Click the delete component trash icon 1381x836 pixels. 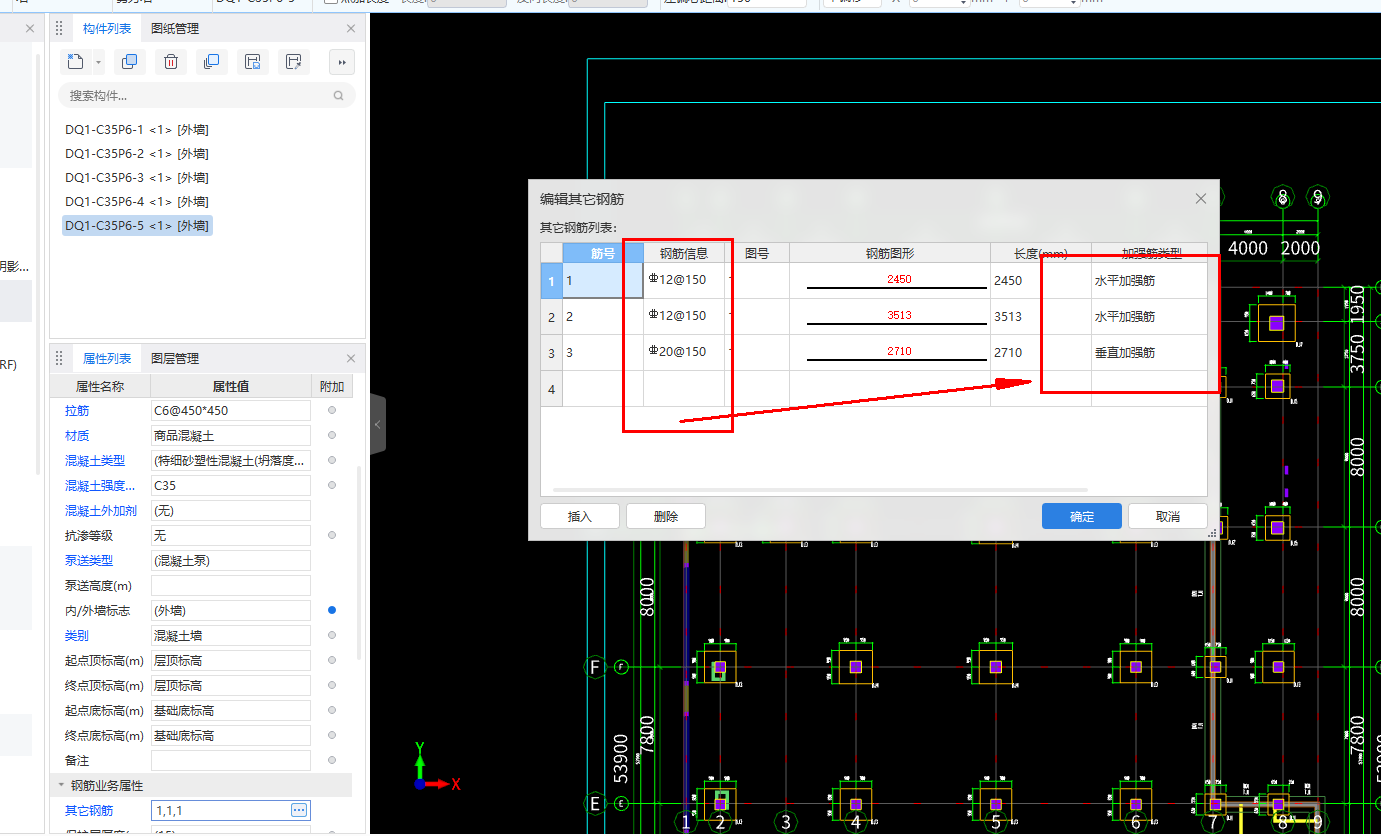pyautogui.click(x=171, y=62)
